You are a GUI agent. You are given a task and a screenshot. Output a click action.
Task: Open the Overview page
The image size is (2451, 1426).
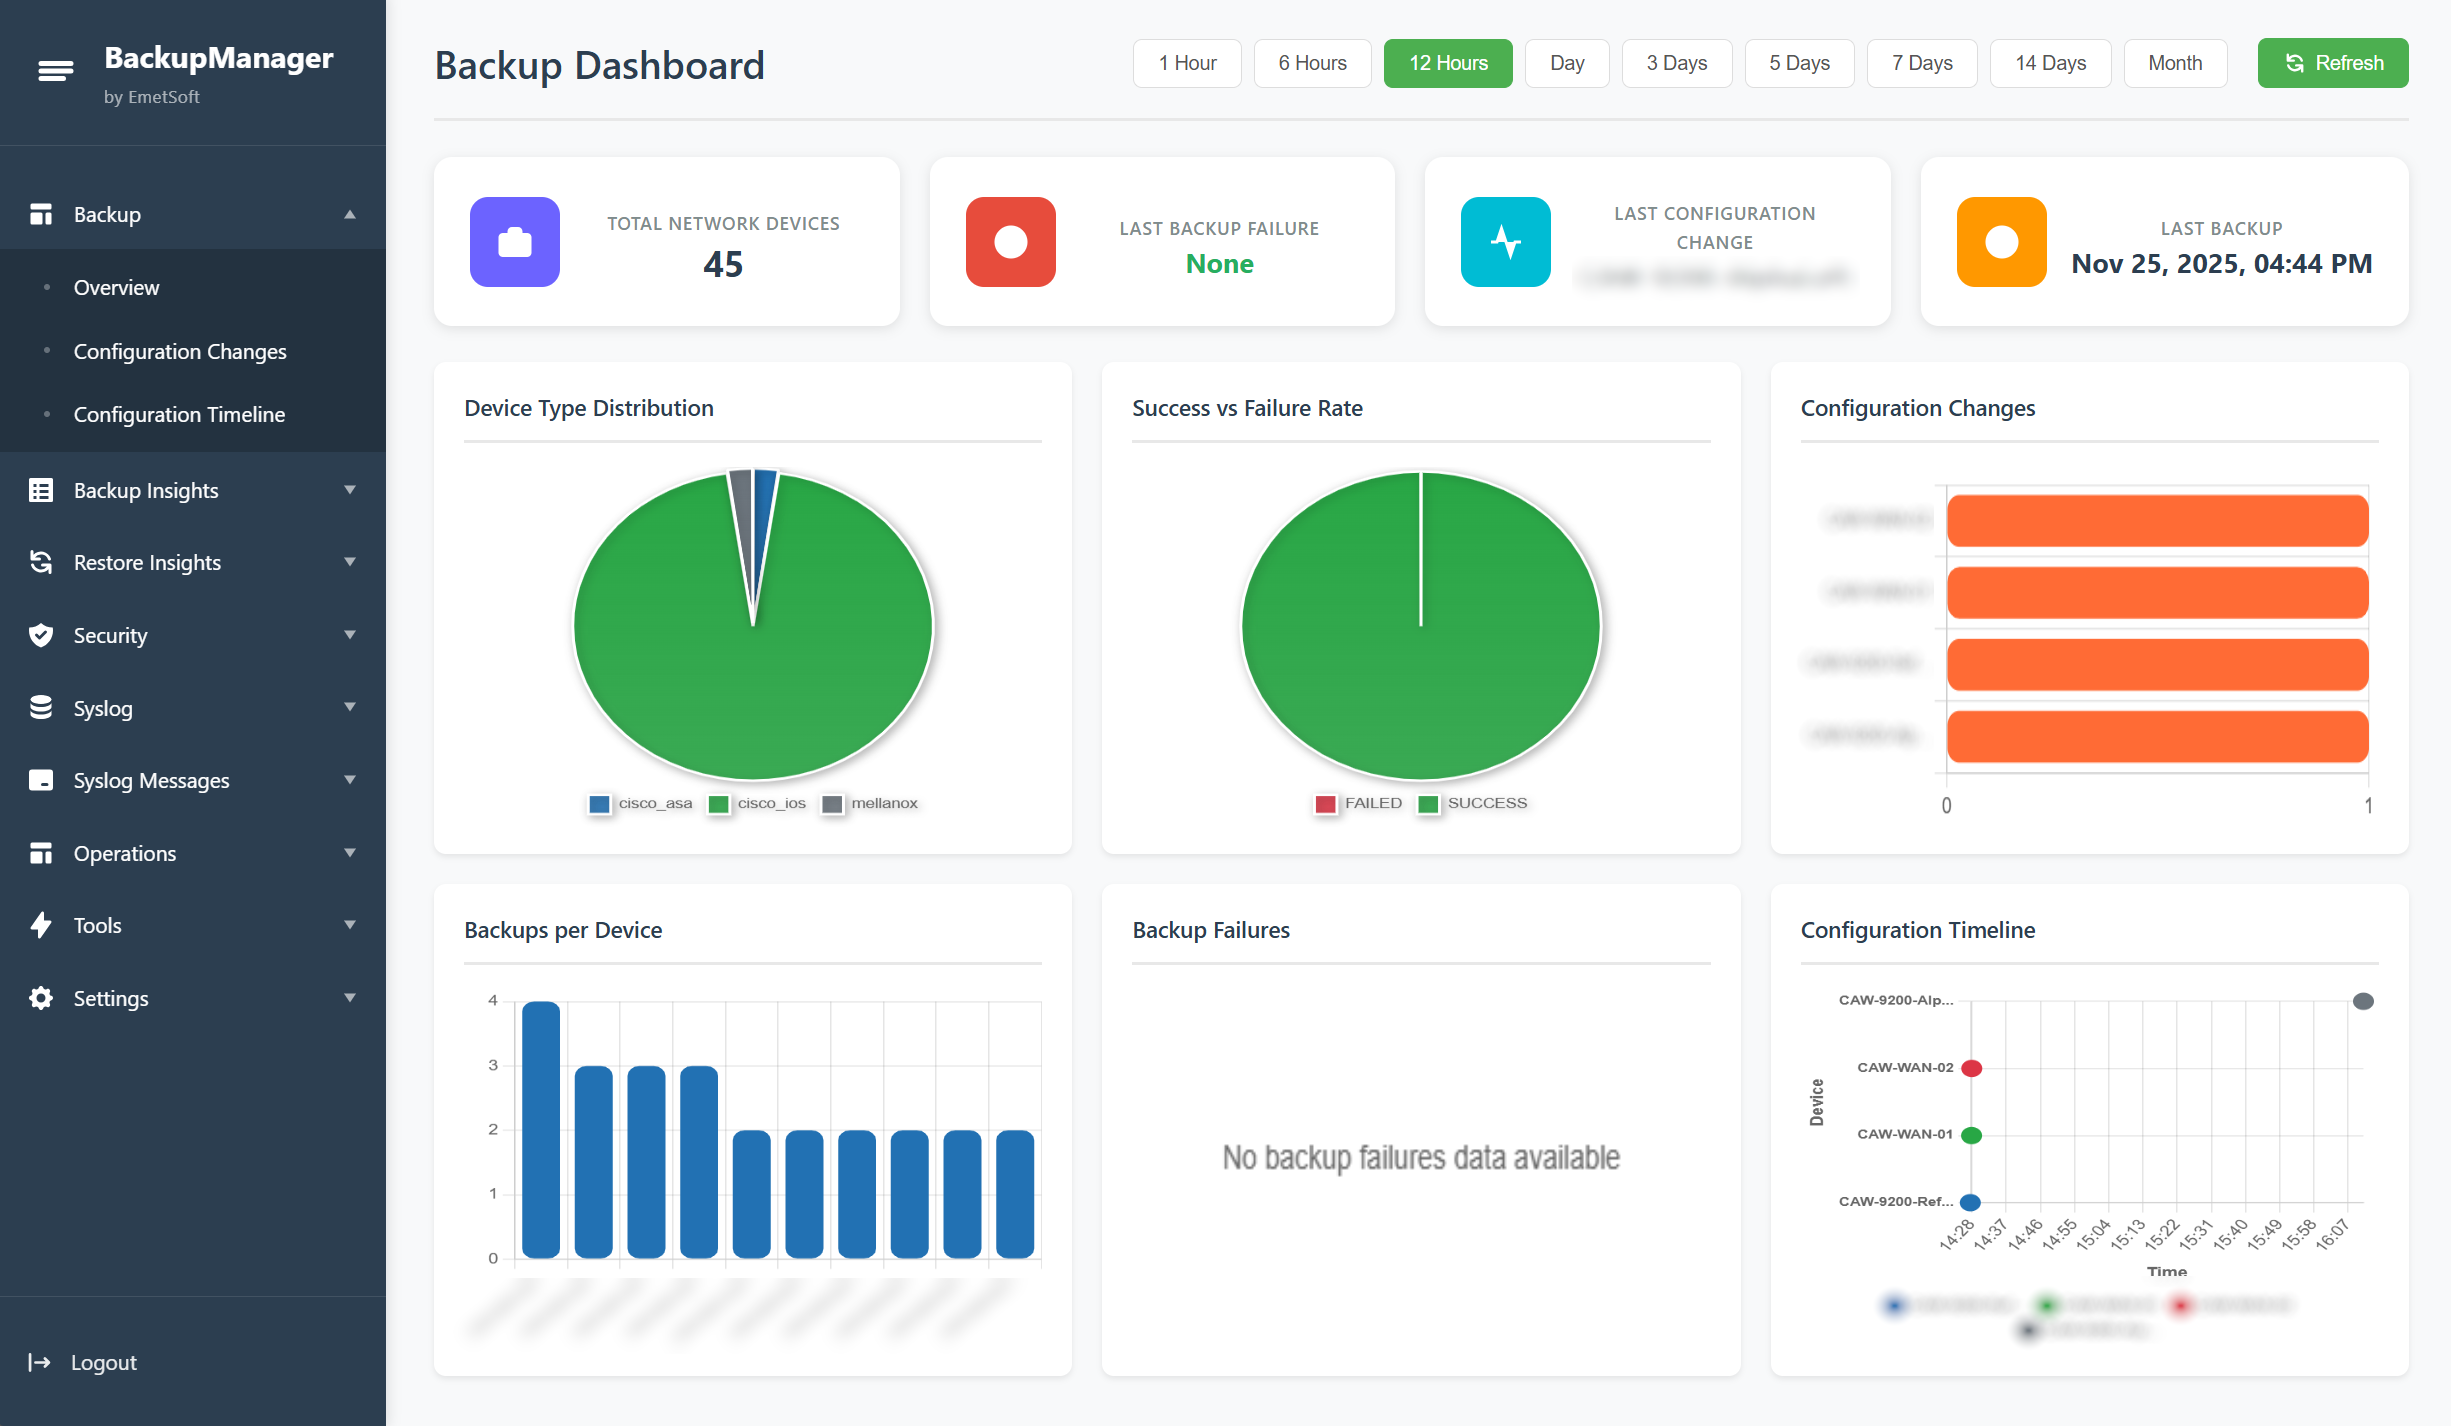116,288
